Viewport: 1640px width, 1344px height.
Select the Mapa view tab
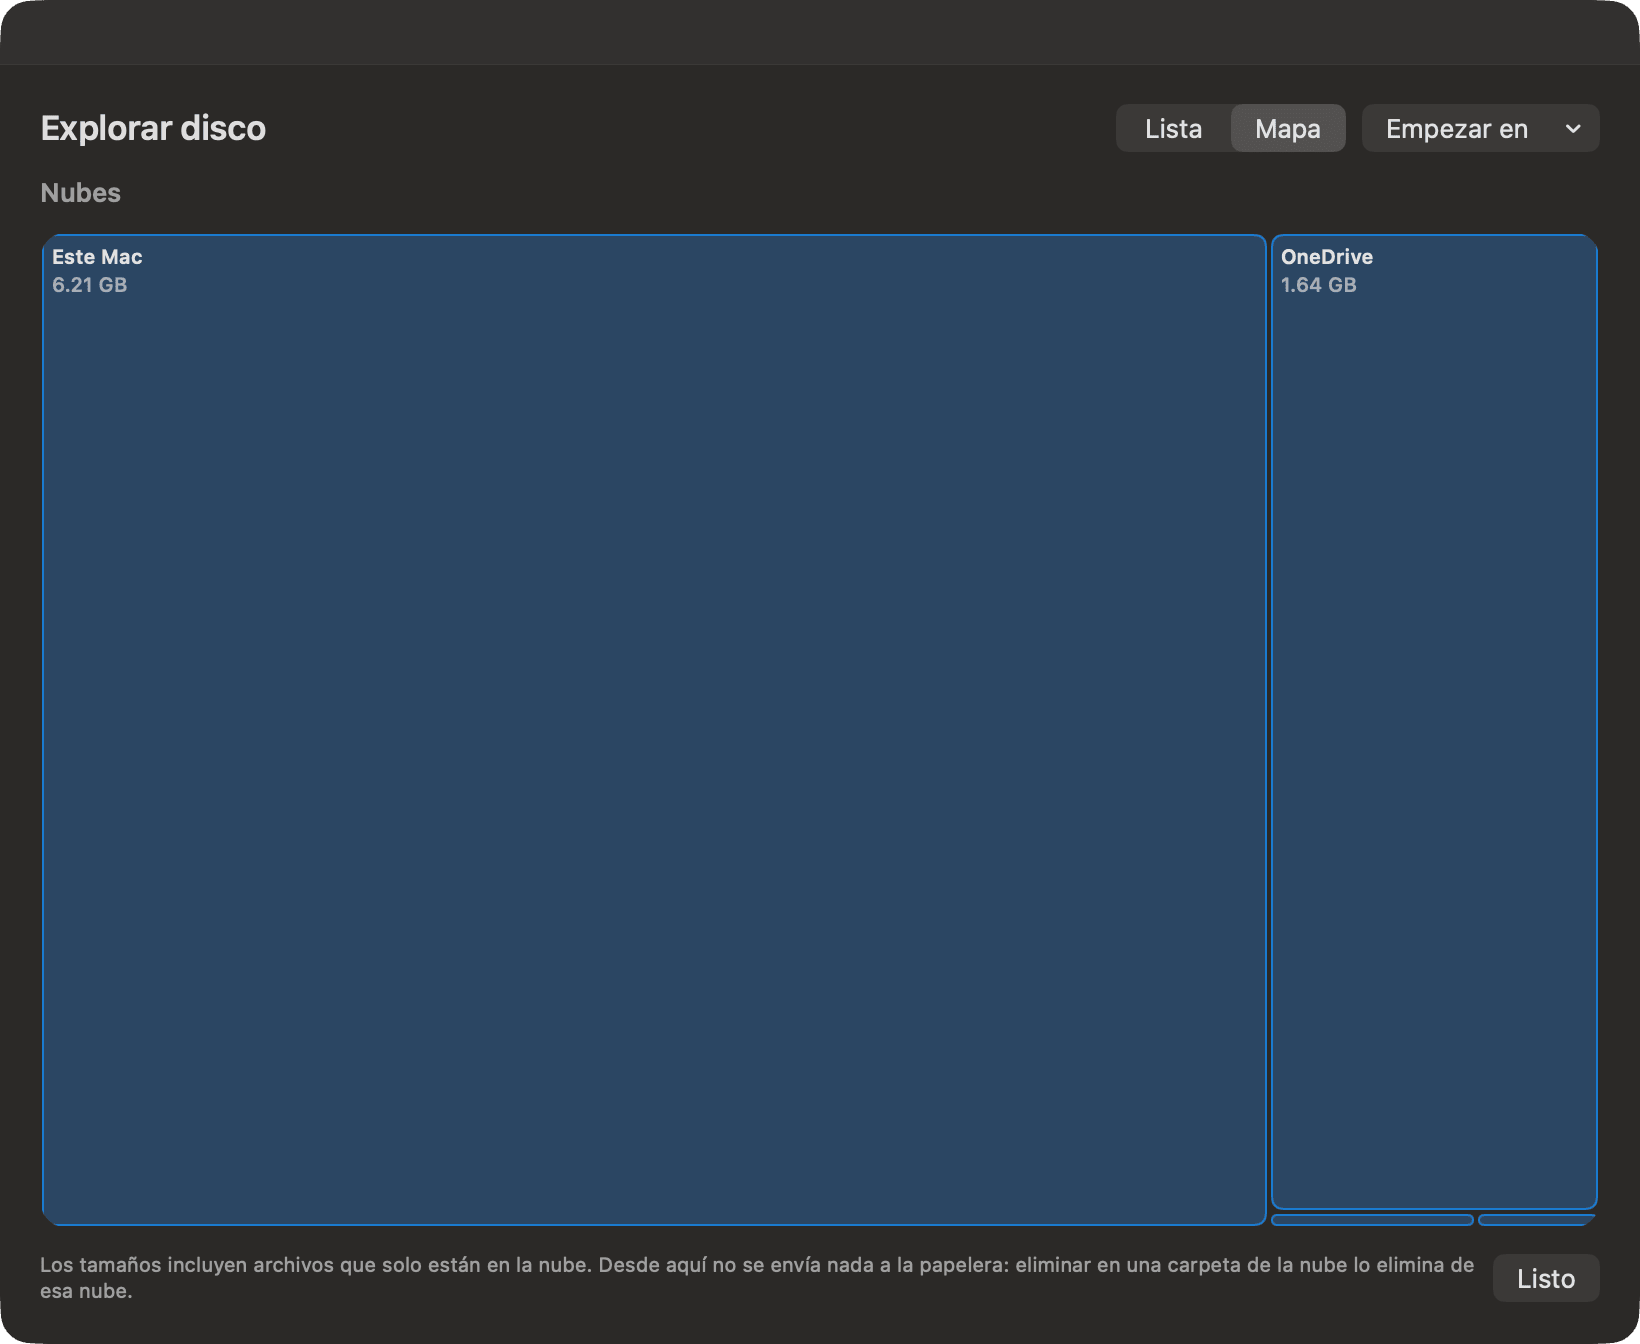[1288, 129]
